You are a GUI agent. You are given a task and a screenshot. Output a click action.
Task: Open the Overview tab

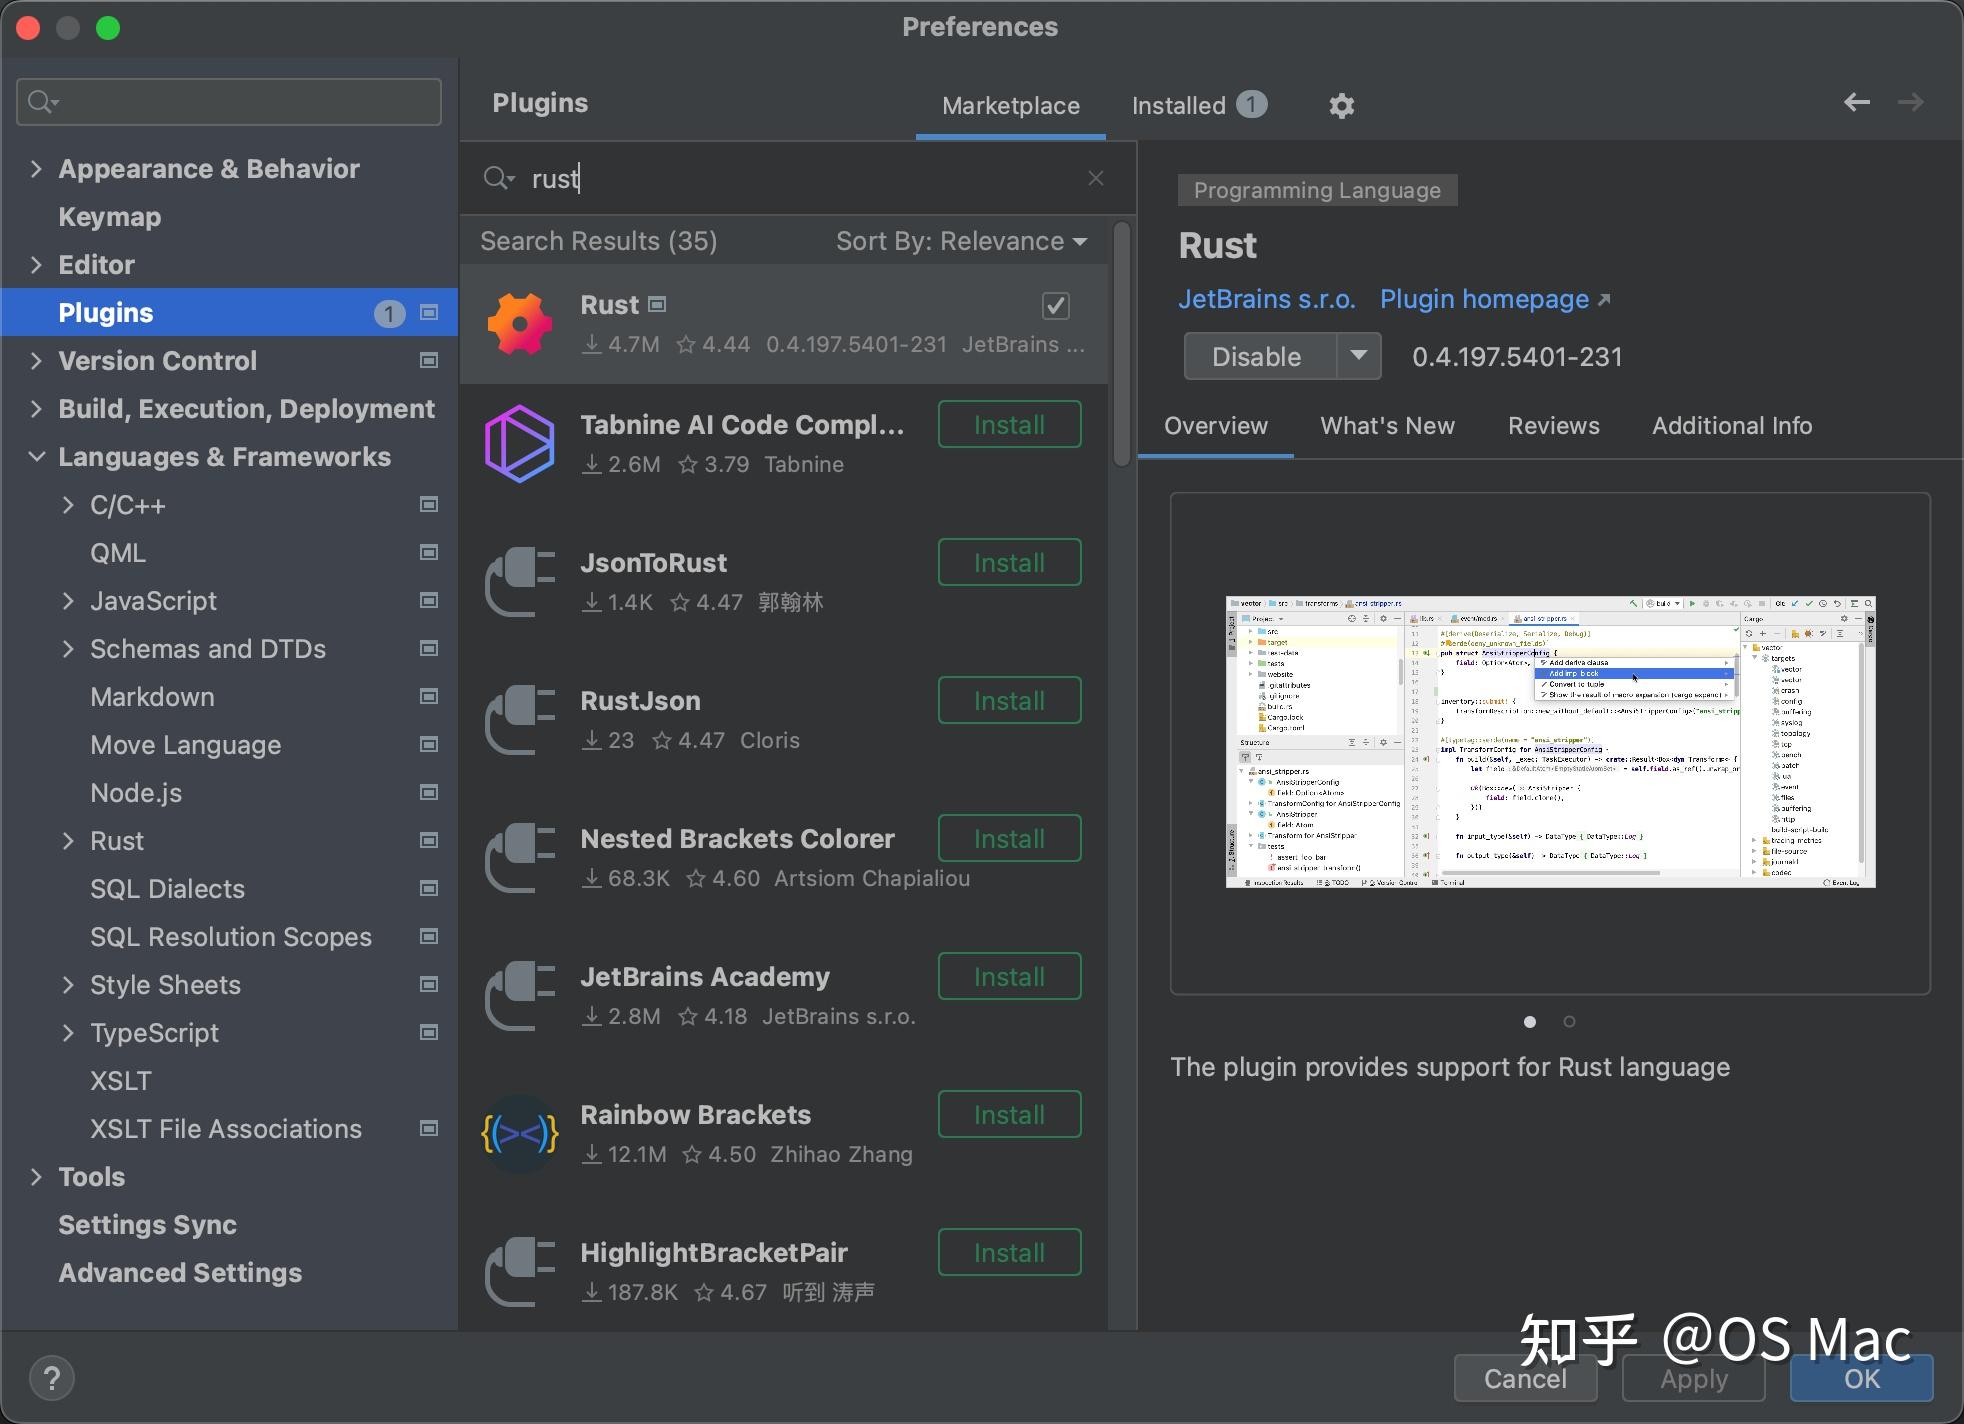[x=1215, y=425]
